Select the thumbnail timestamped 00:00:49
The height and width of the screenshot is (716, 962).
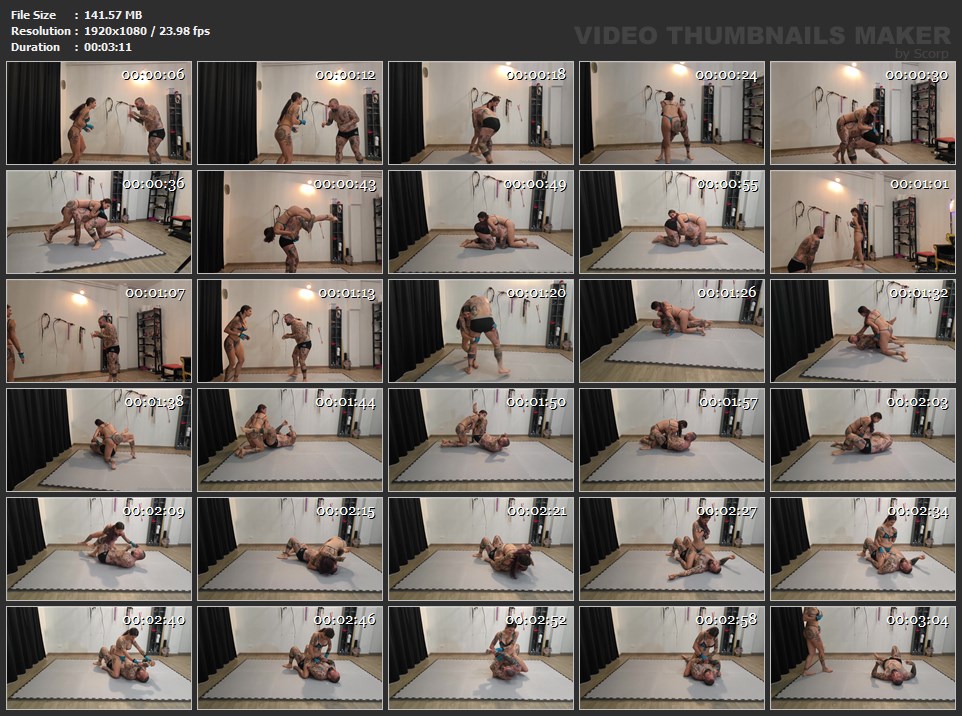pyautogui.click(x=481, y=222)
